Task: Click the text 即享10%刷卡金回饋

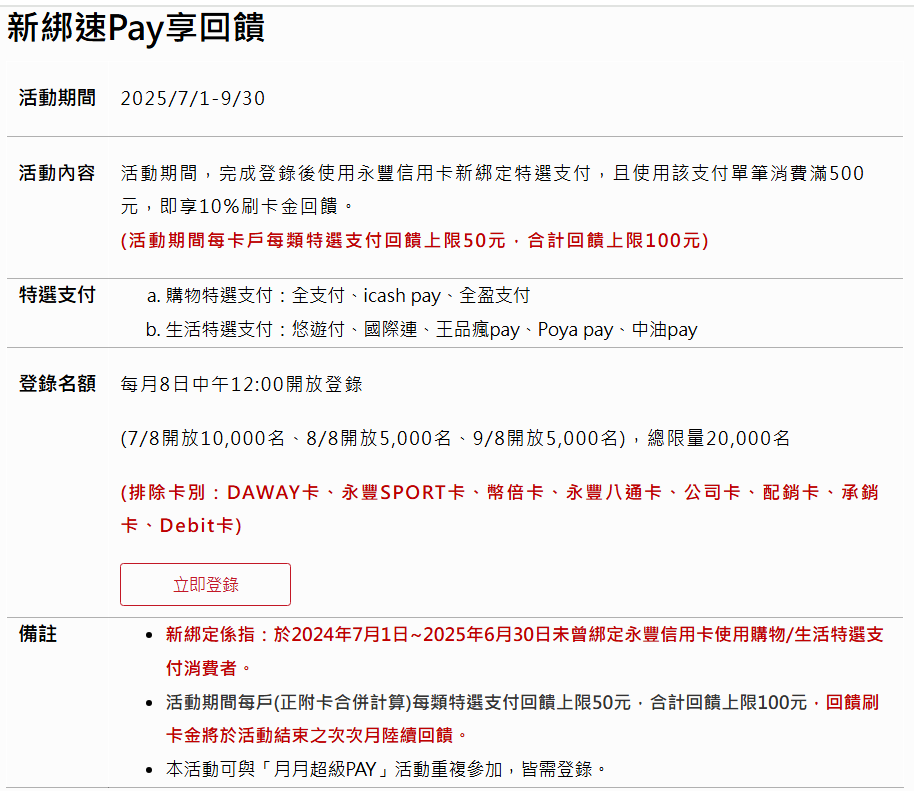Action: click(249, 206)
